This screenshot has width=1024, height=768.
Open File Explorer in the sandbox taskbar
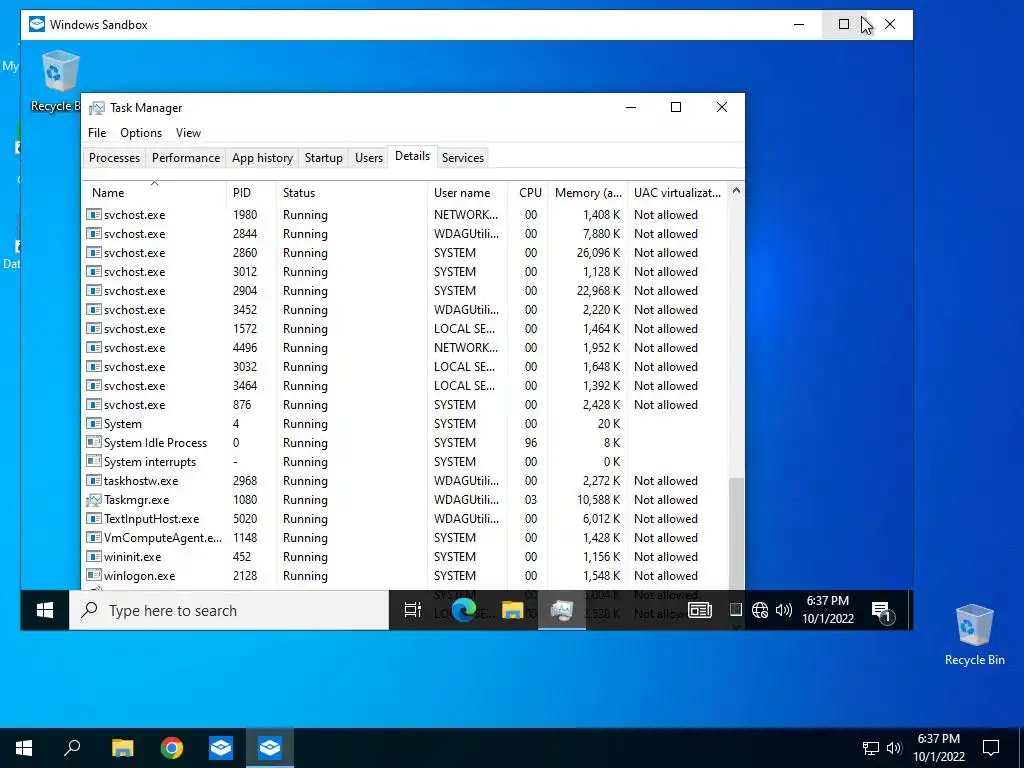[513, 610]
